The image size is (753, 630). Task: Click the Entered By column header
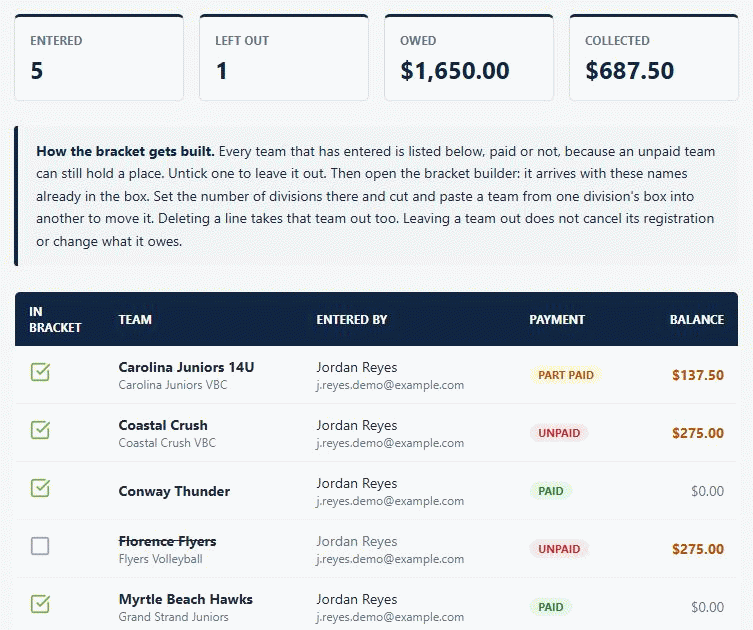[x=352, y=319]
